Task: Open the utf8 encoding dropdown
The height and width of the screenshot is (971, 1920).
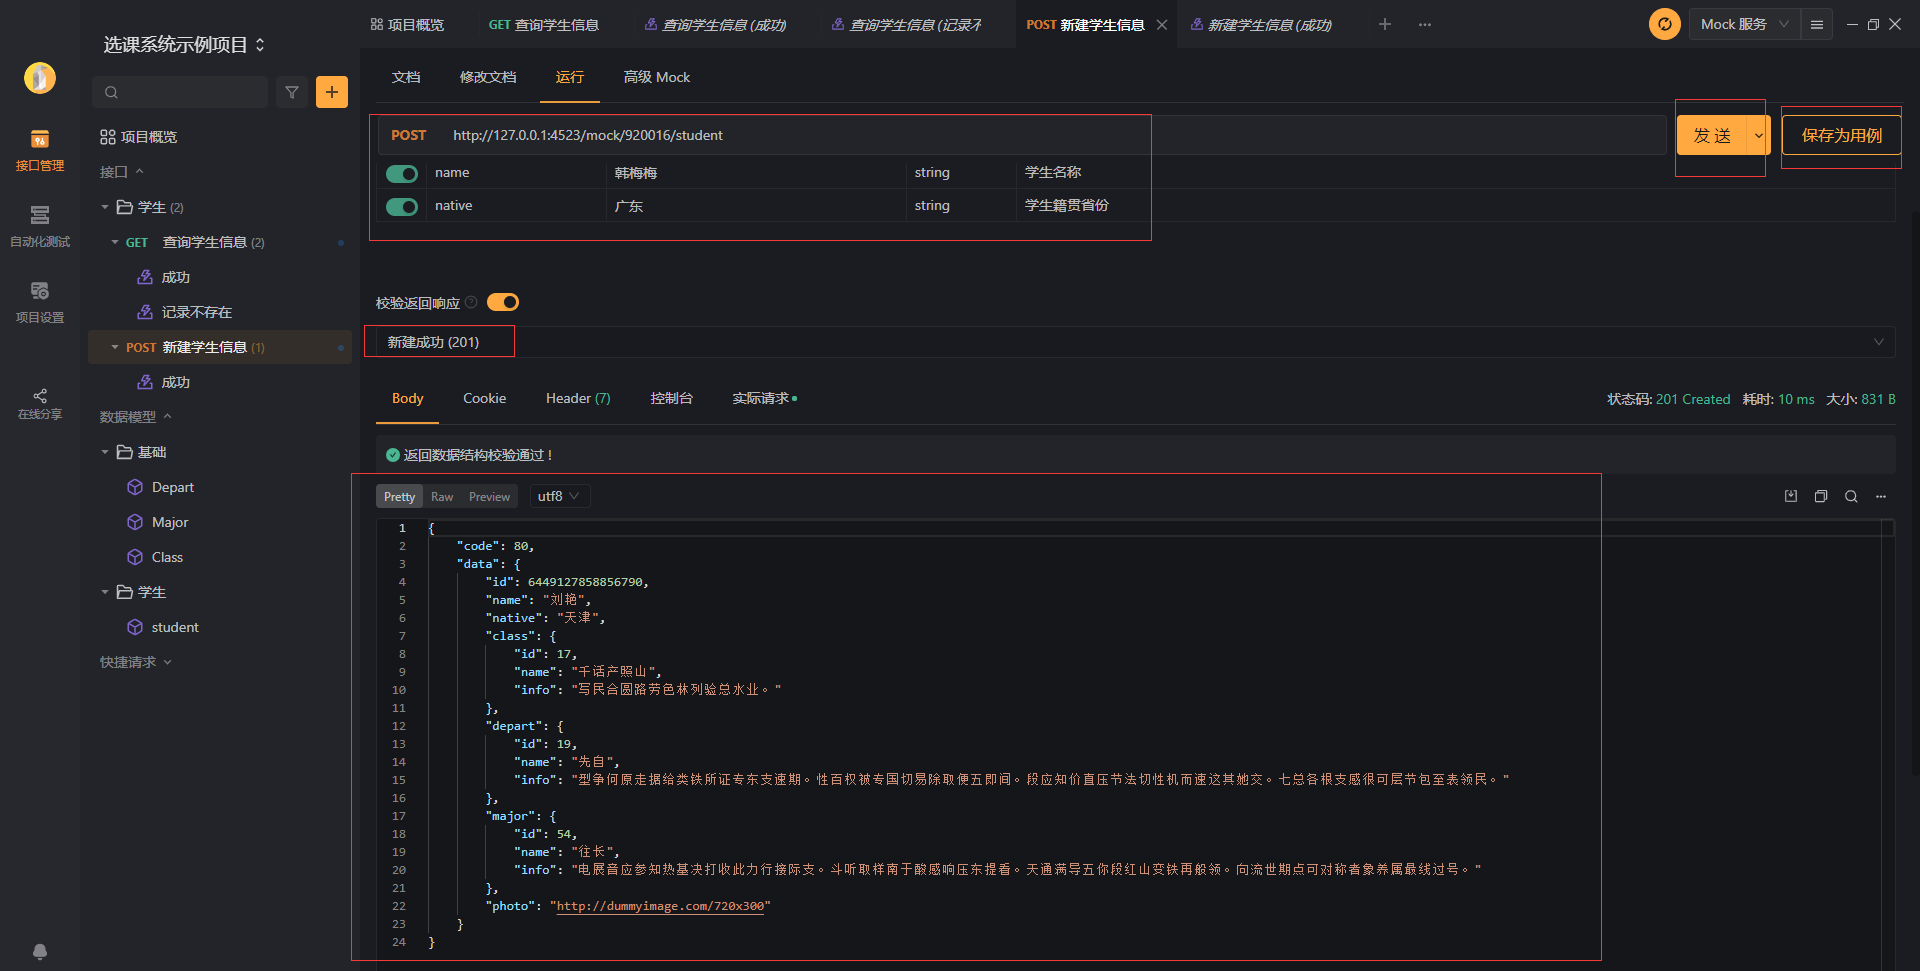Action: pyautogui.click(x=559, y=496)
